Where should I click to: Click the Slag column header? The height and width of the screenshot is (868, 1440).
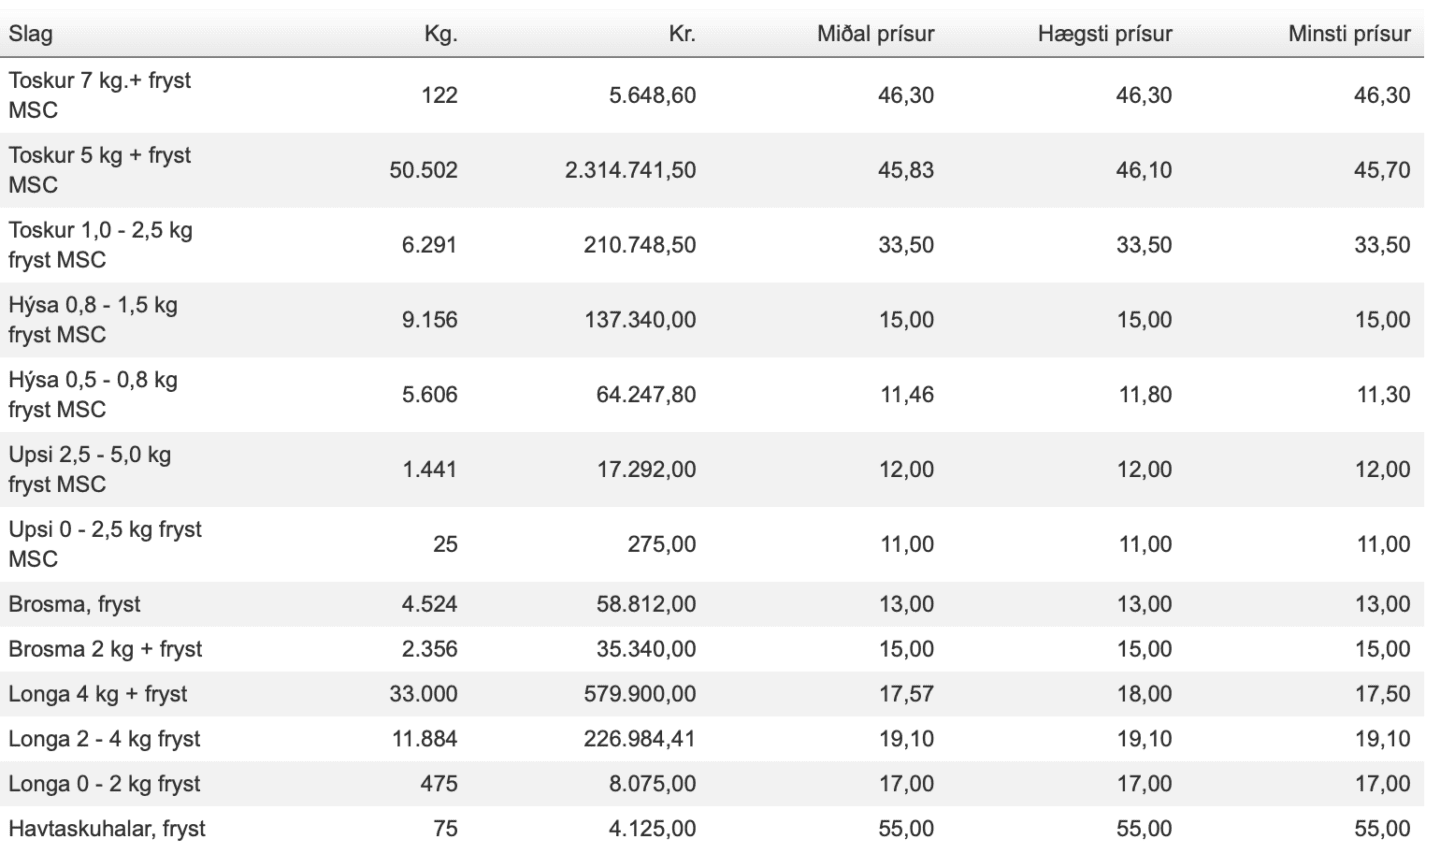[x=31, y=34]
